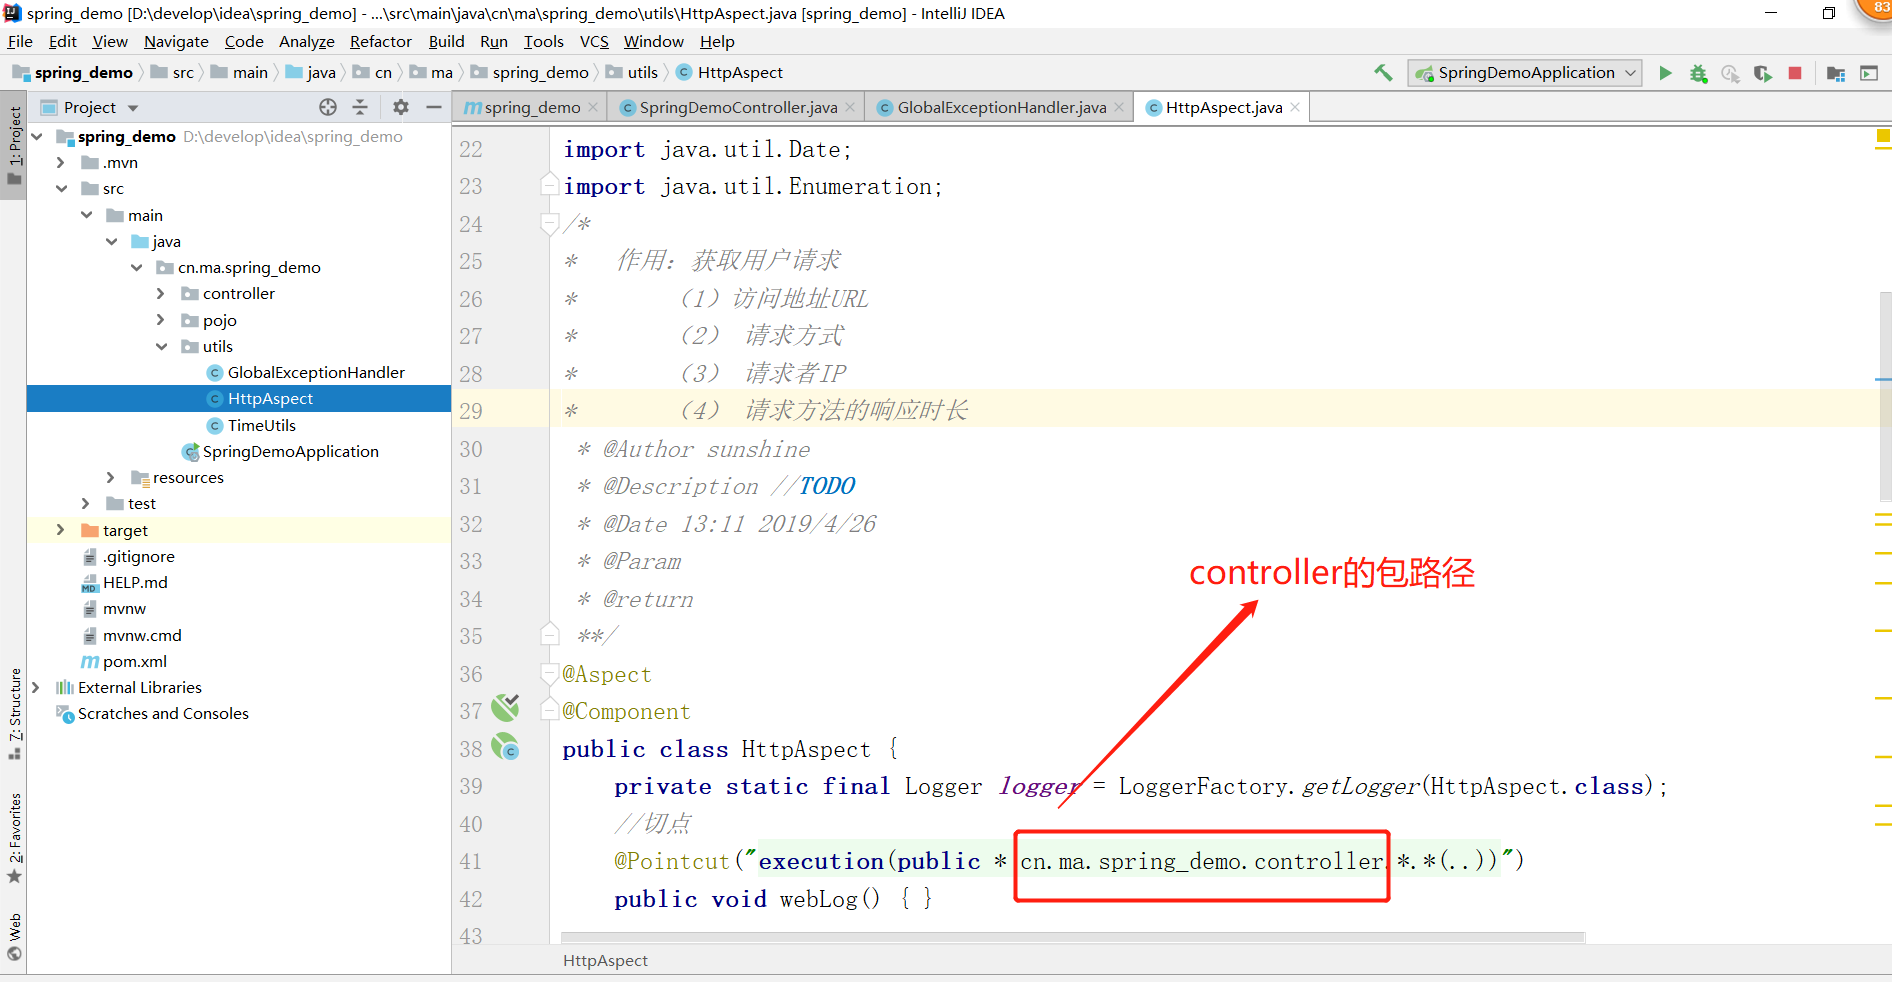The width and height of the screenshot is (1892, 982).
Task: Click the editor horizontal scrollbar
Action: click(x=1073, y=937)
